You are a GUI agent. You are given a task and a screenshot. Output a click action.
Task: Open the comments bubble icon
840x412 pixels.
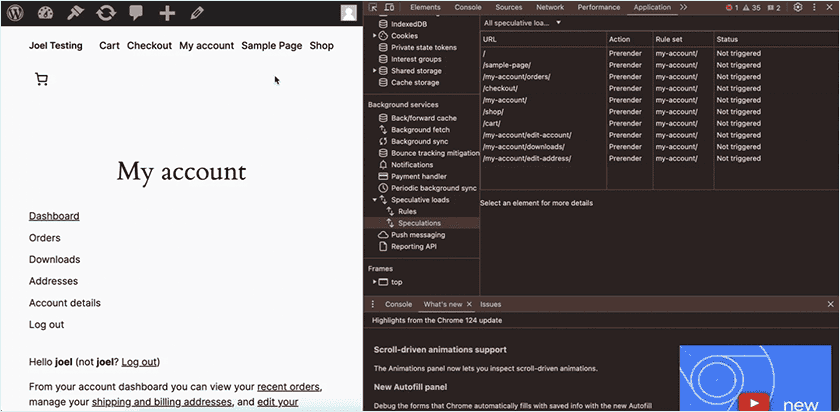tap(136, 13)
